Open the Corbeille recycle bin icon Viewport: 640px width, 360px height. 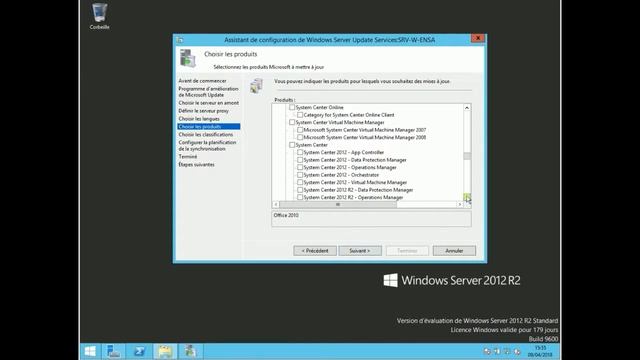[x=99, y=16]
